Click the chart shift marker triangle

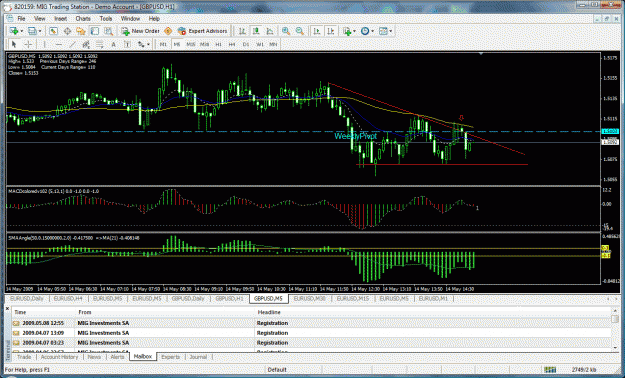click(x=481, y=53)
